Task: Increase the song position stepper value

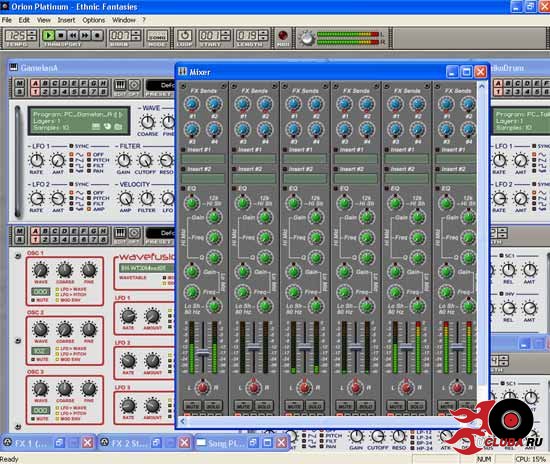Action: point(136,33)
